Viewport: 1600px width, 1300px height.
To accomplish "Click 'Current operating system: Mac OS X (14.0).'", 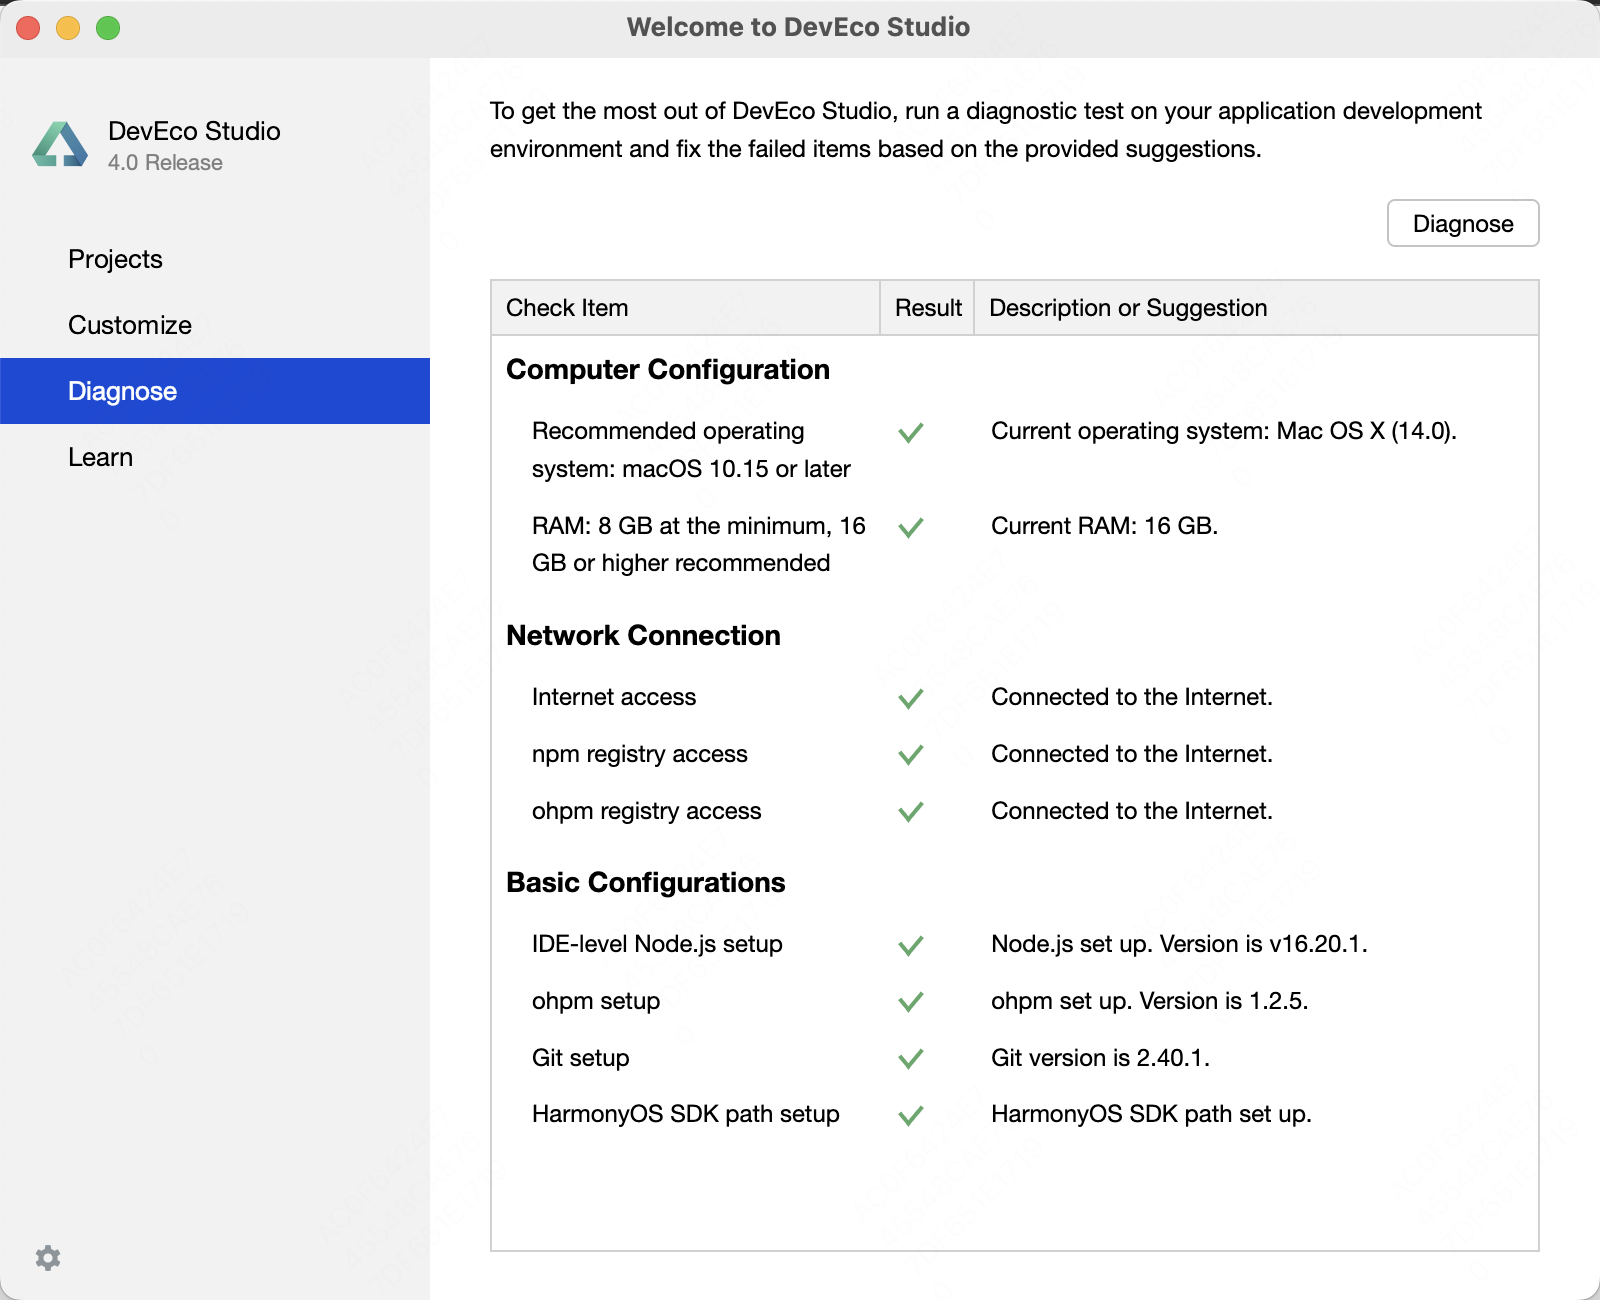I will (1224, 431).
